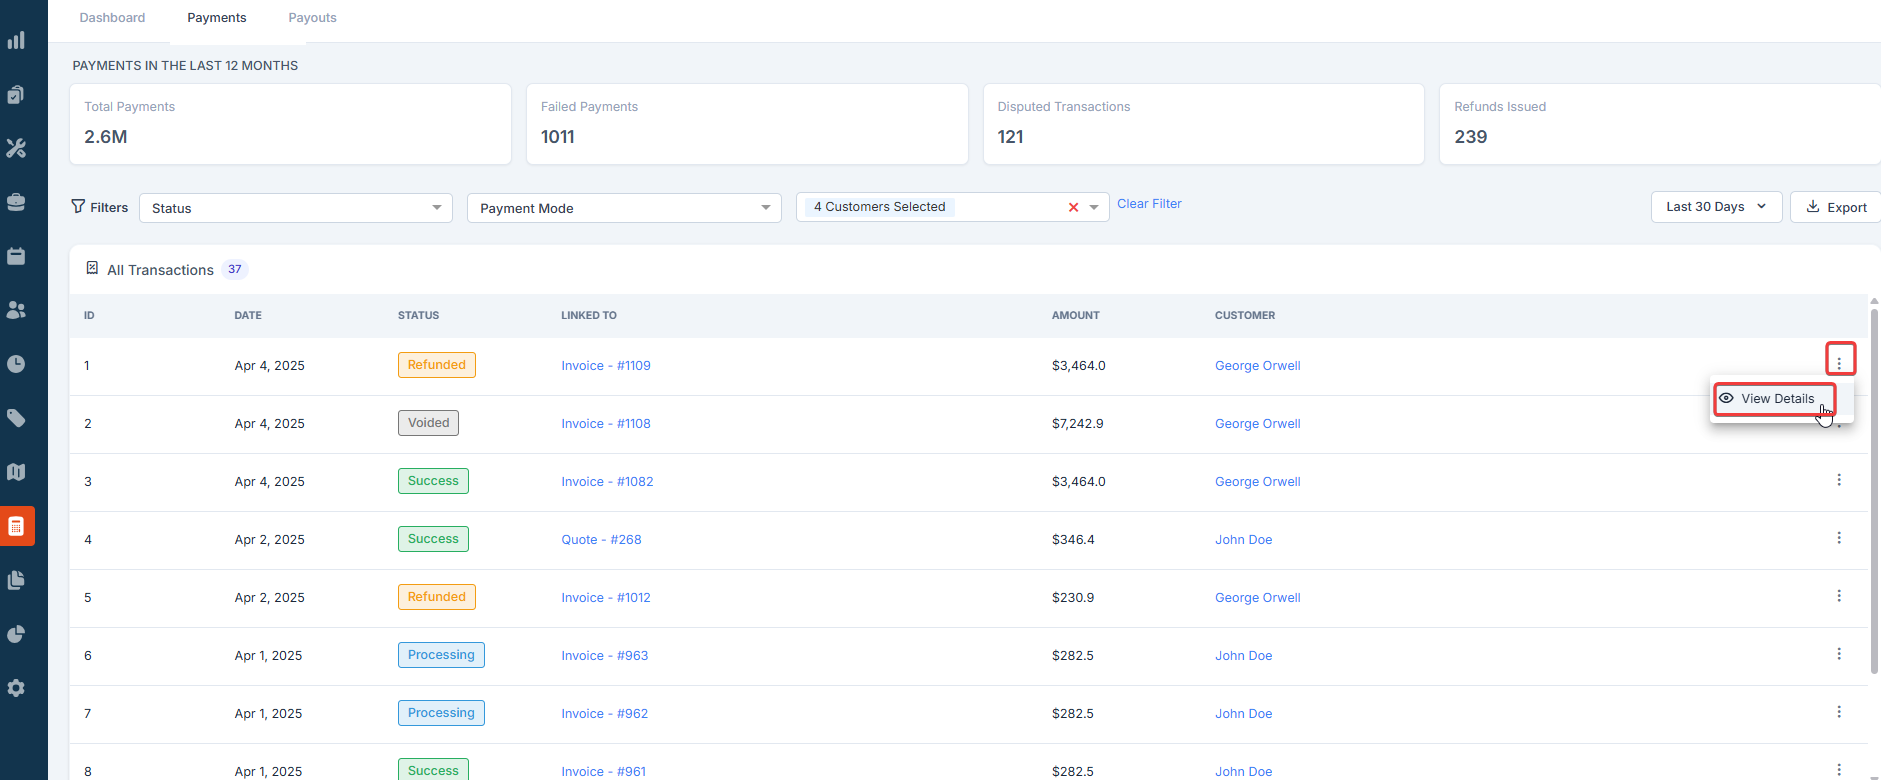
Task: Click the Total Payments 2.6M card
Action: coord(290,124)
